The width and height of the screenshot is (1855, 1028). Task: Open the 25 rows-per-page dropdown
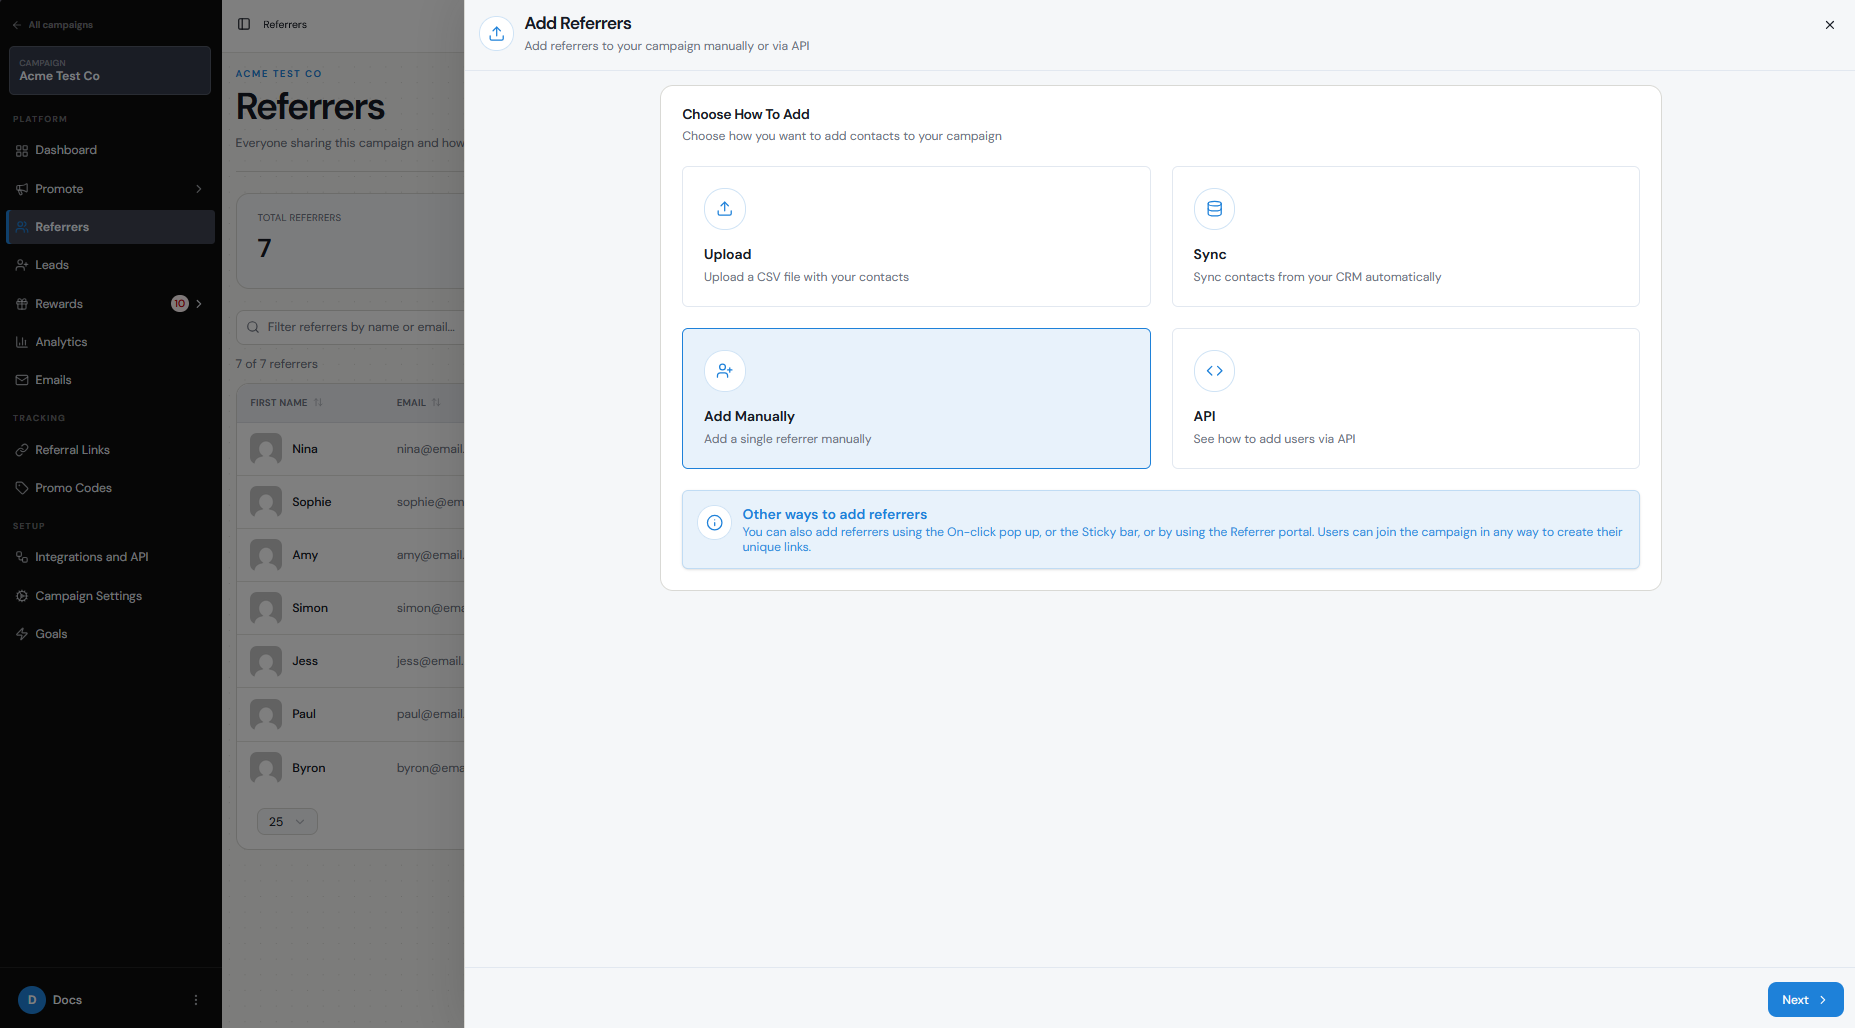pyautogui.click(x=287, y=822)
